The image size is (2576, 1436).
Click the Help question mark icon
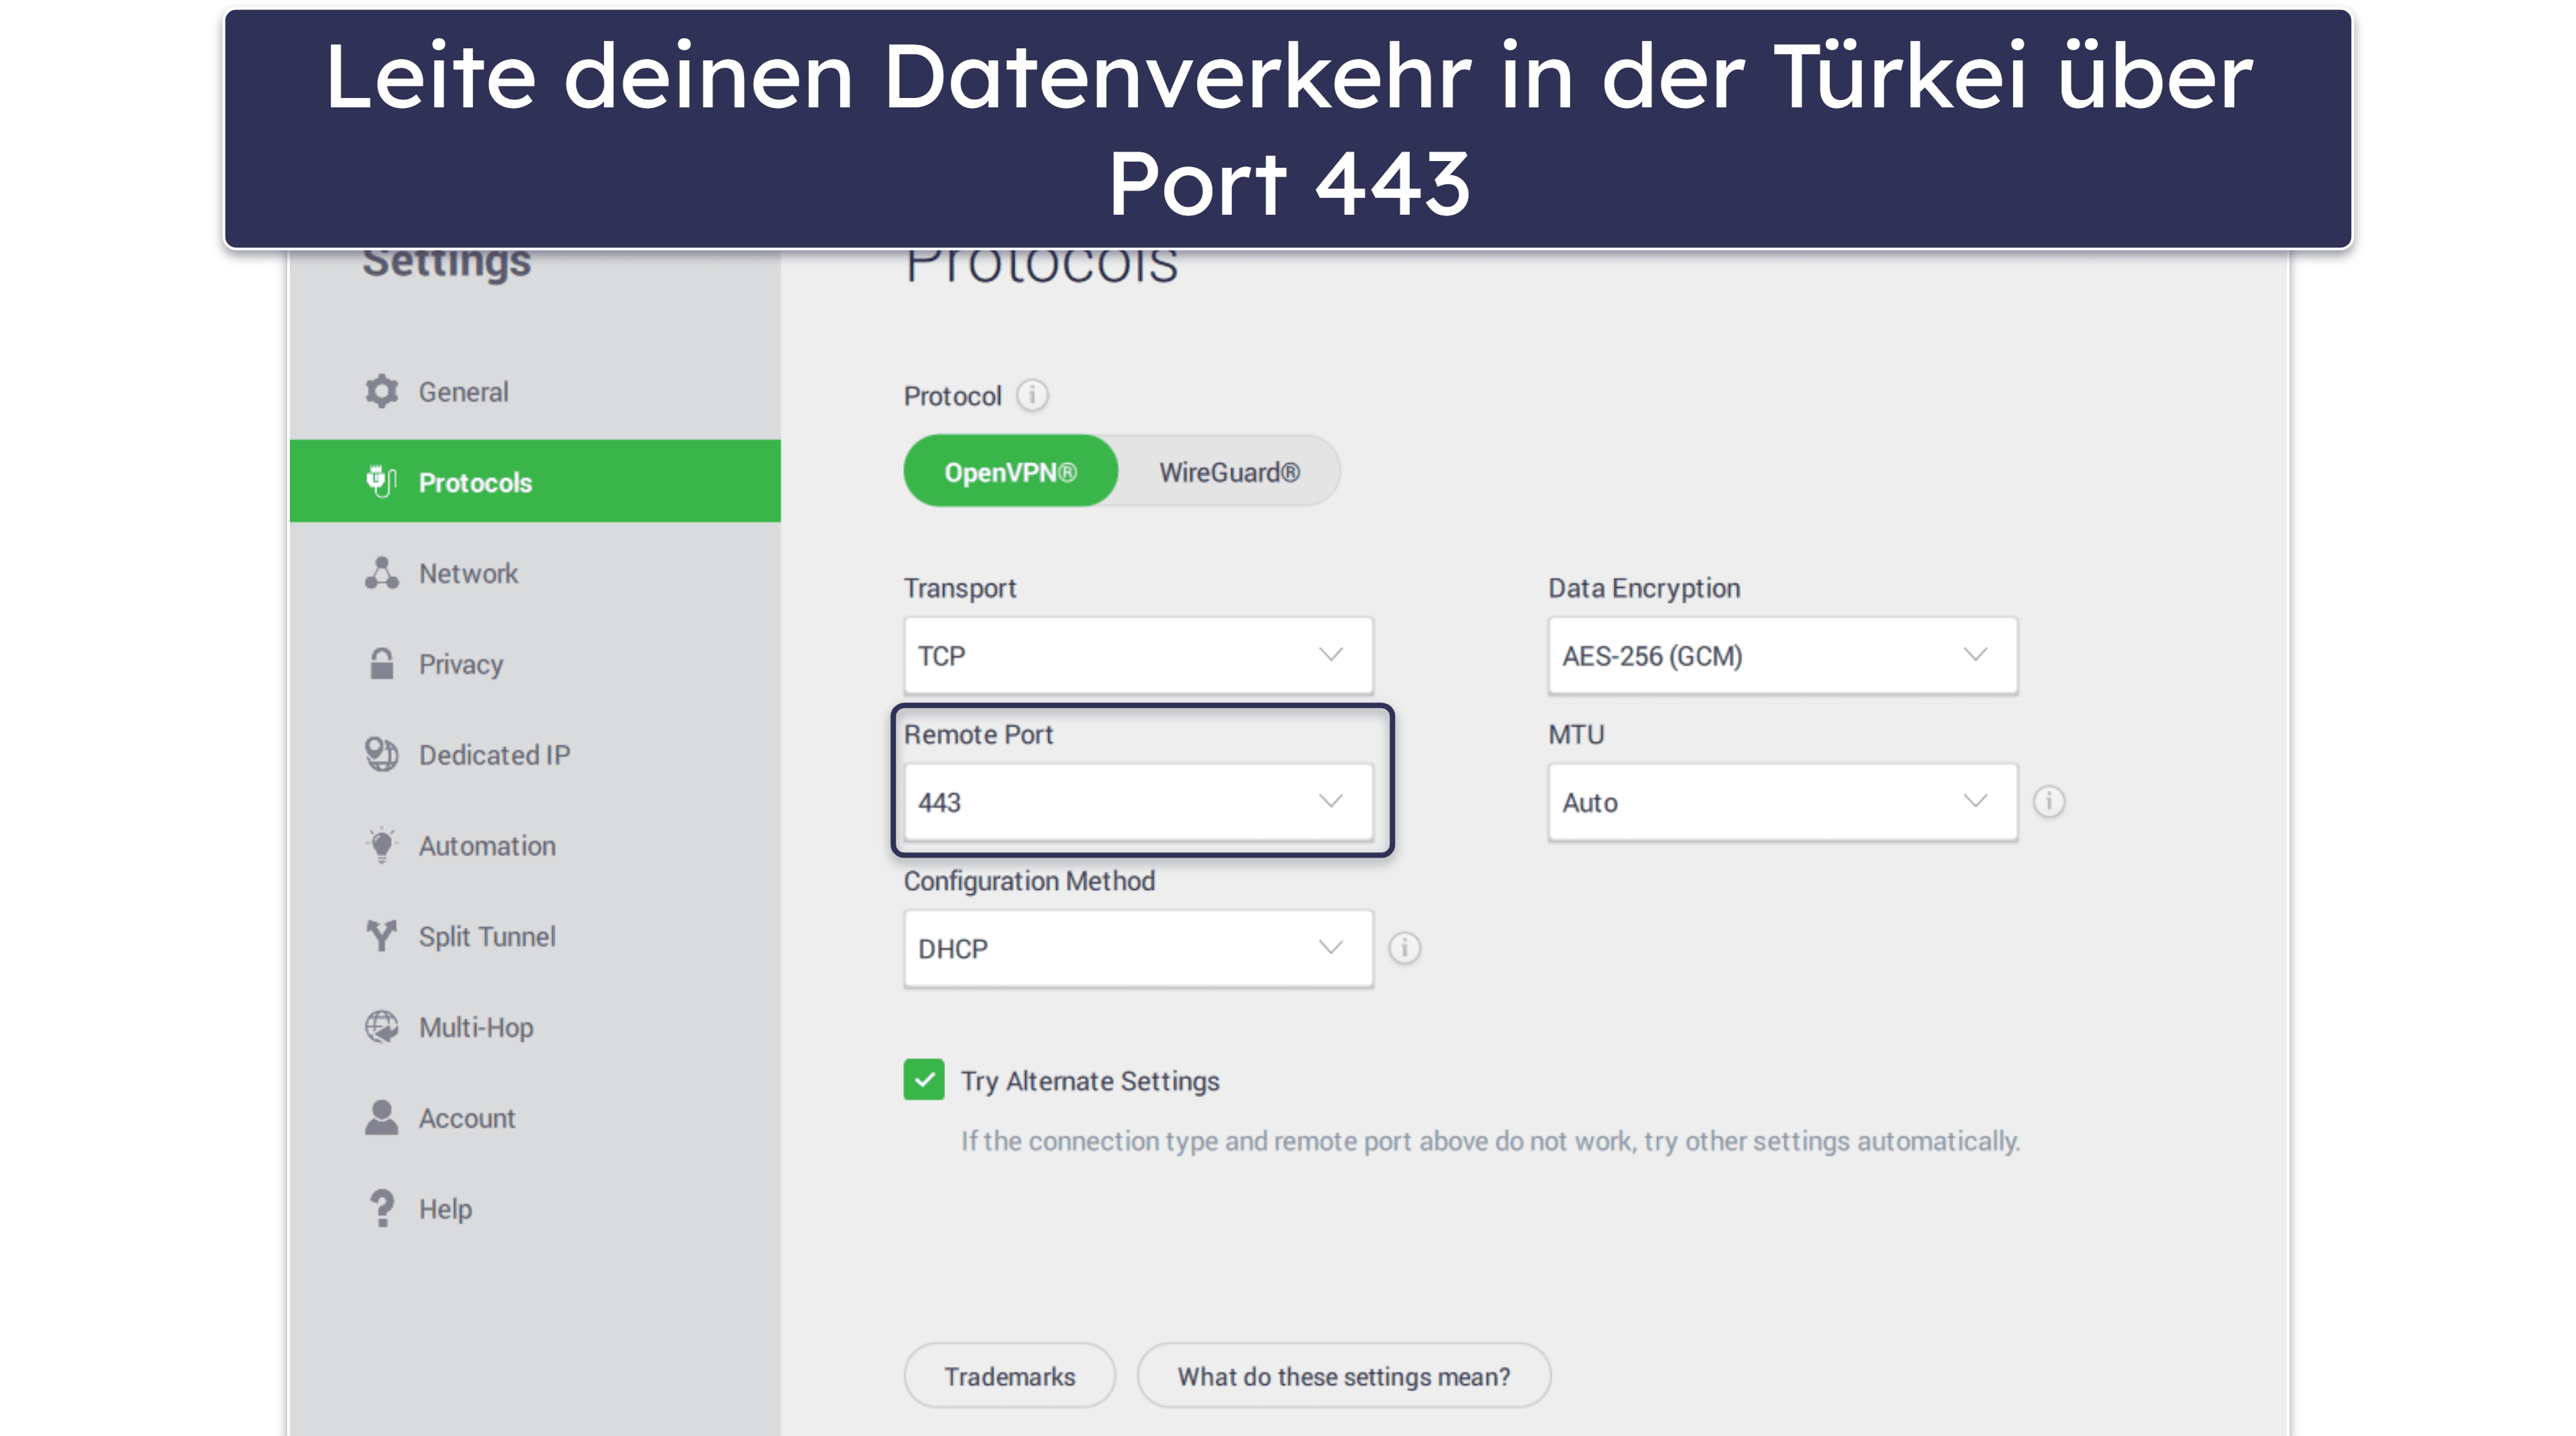[381, 1208]
